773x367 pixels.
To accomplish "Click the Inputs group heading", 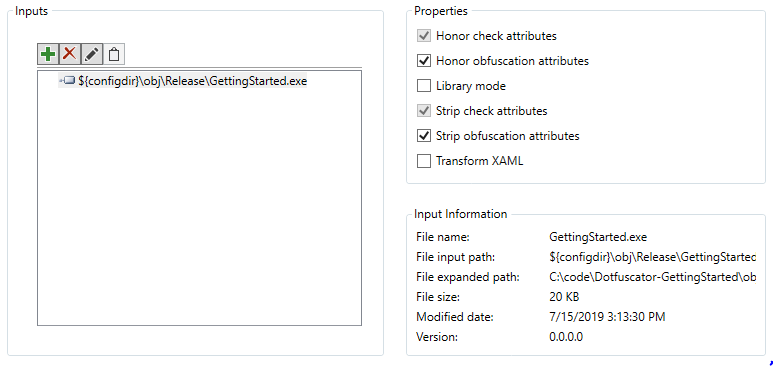I will [32, 11].
